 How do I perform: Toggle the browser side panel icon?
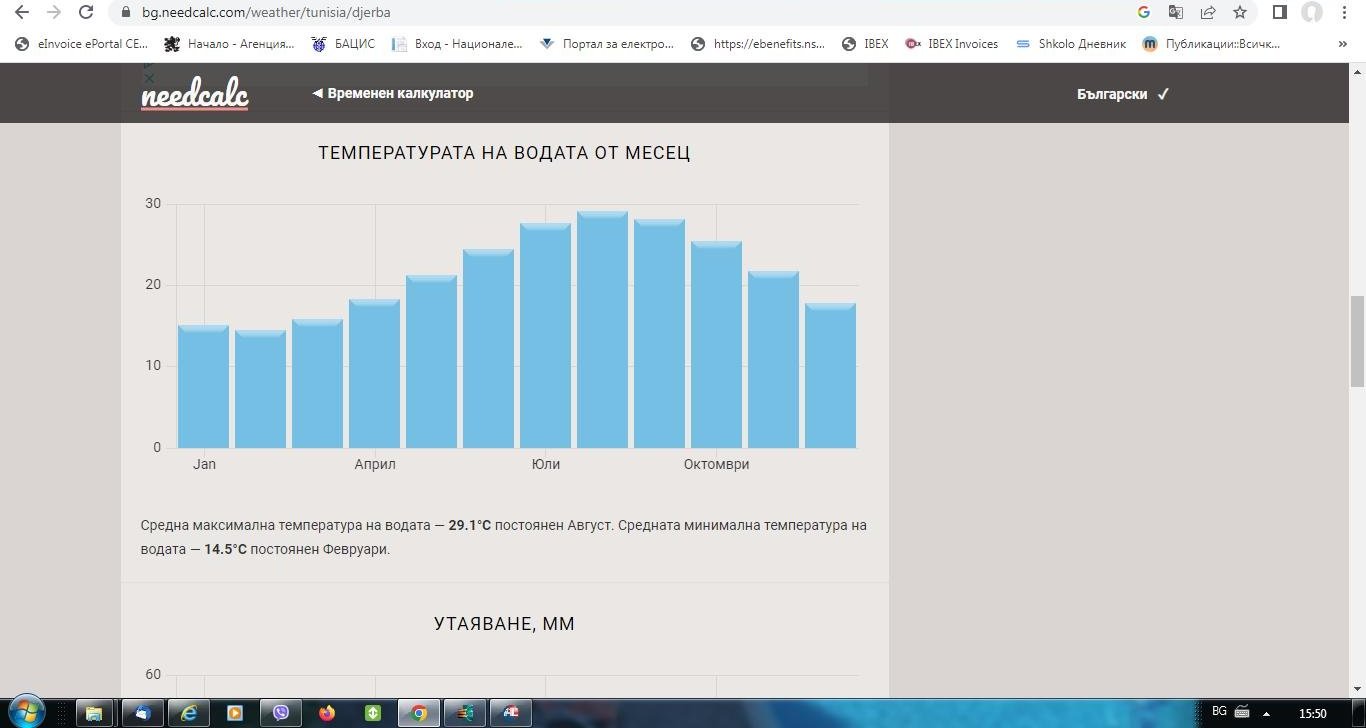click(1279, 13)
